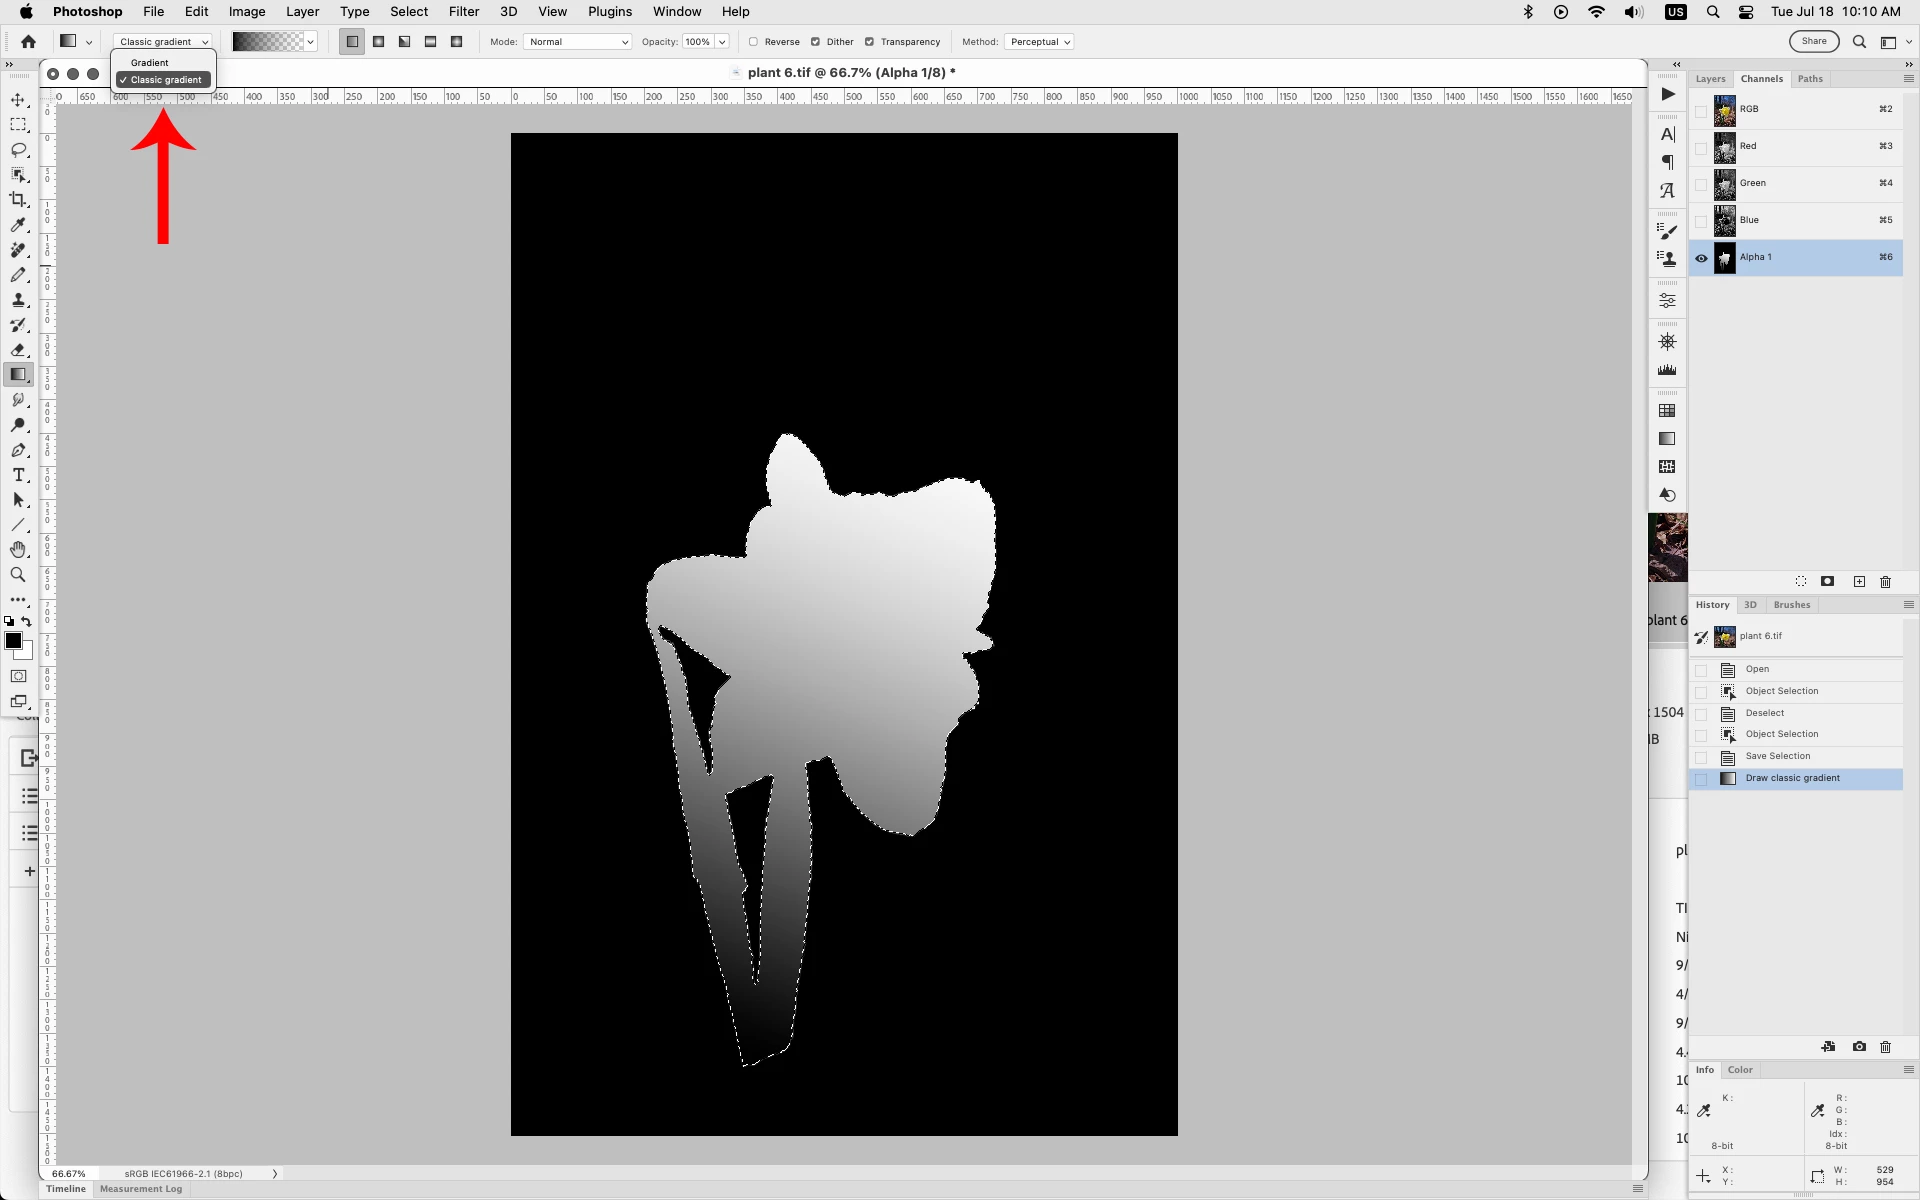Select the Lasso tool
This screenshot has width=1920, height=1200.
[x=18, y=150]
